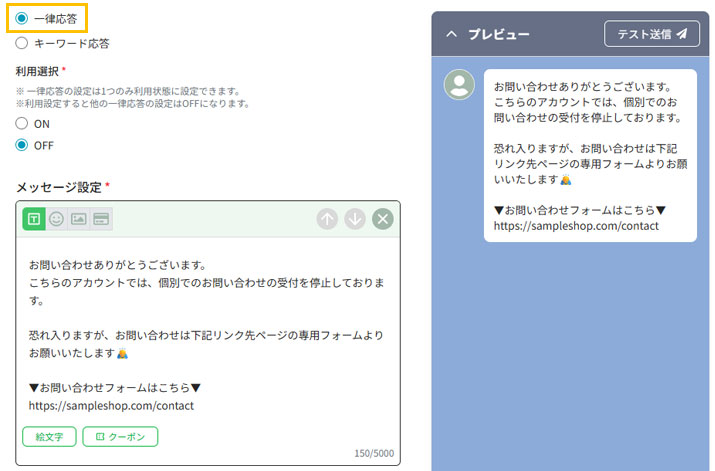Screen dimensions: 715x471
Task: Select the 一律応答 radio option
Action: [22, 18]
